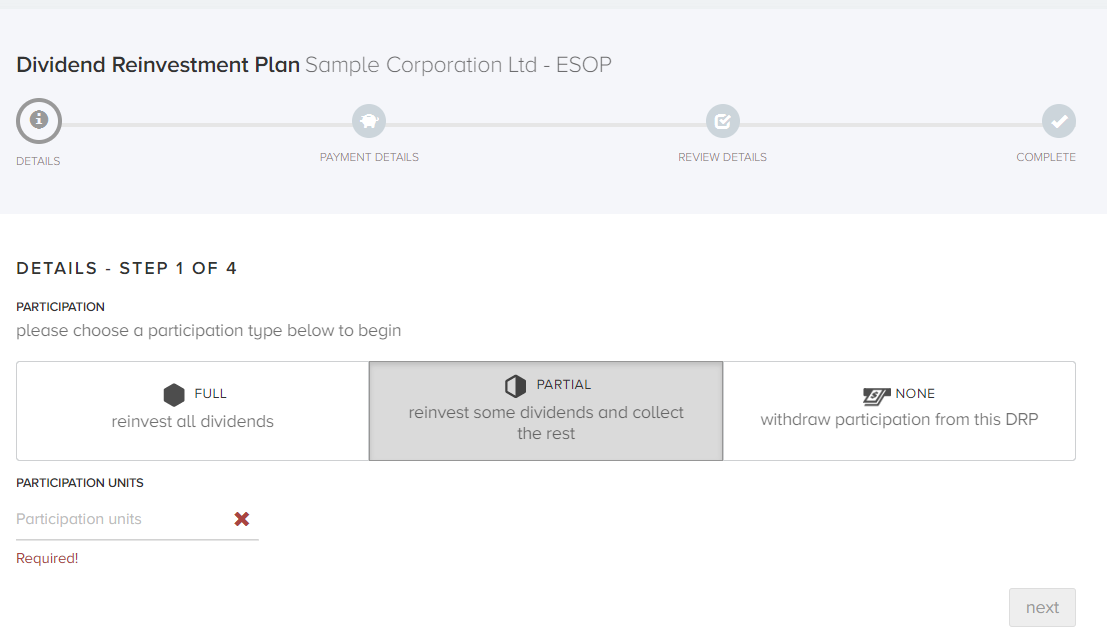The width and height of the screenshot is (1107, 641).
Task: Click the "Required!" error message
Action: click(x=47, y=558)
